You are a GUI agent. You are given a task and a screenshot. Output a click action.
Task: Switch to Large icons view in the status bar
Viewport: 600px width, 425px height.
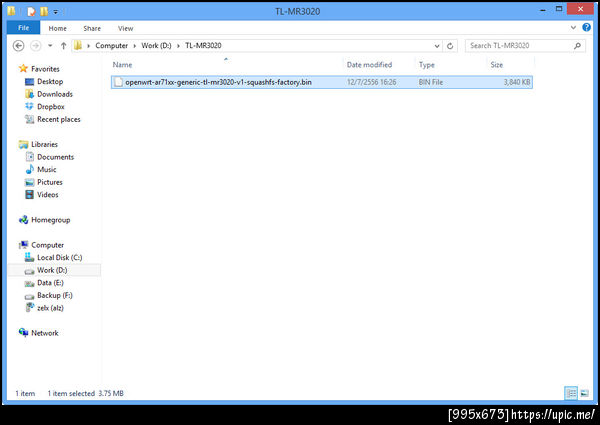(x=584, y=393)
